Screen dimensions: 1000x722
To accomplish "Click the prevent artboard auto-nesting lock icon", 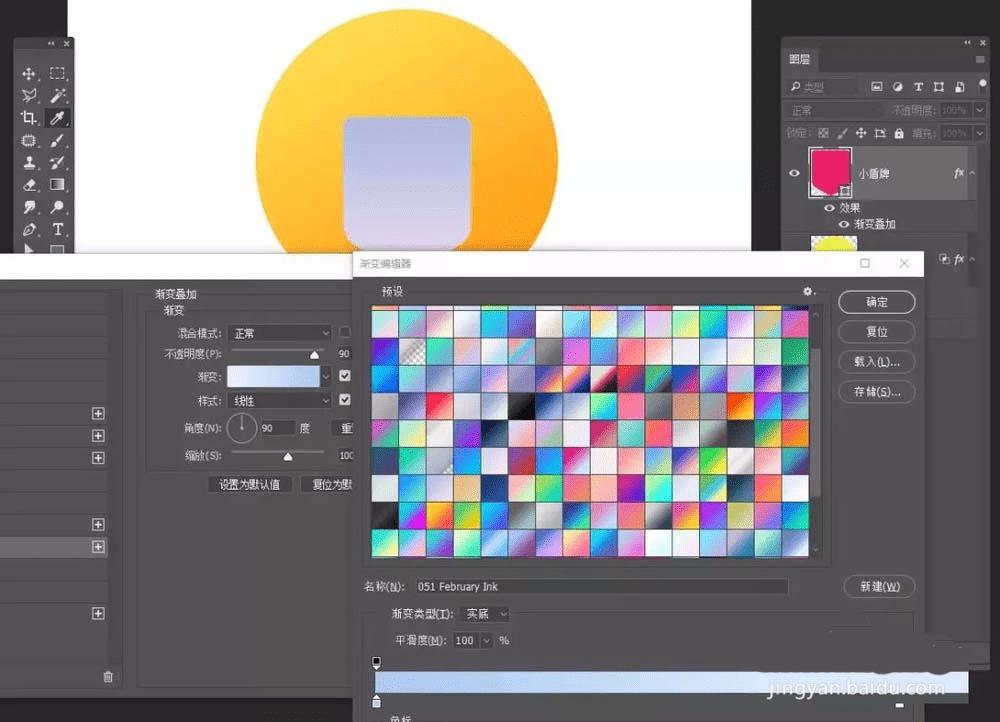I will pyautogui.click(x=880, y=133).
